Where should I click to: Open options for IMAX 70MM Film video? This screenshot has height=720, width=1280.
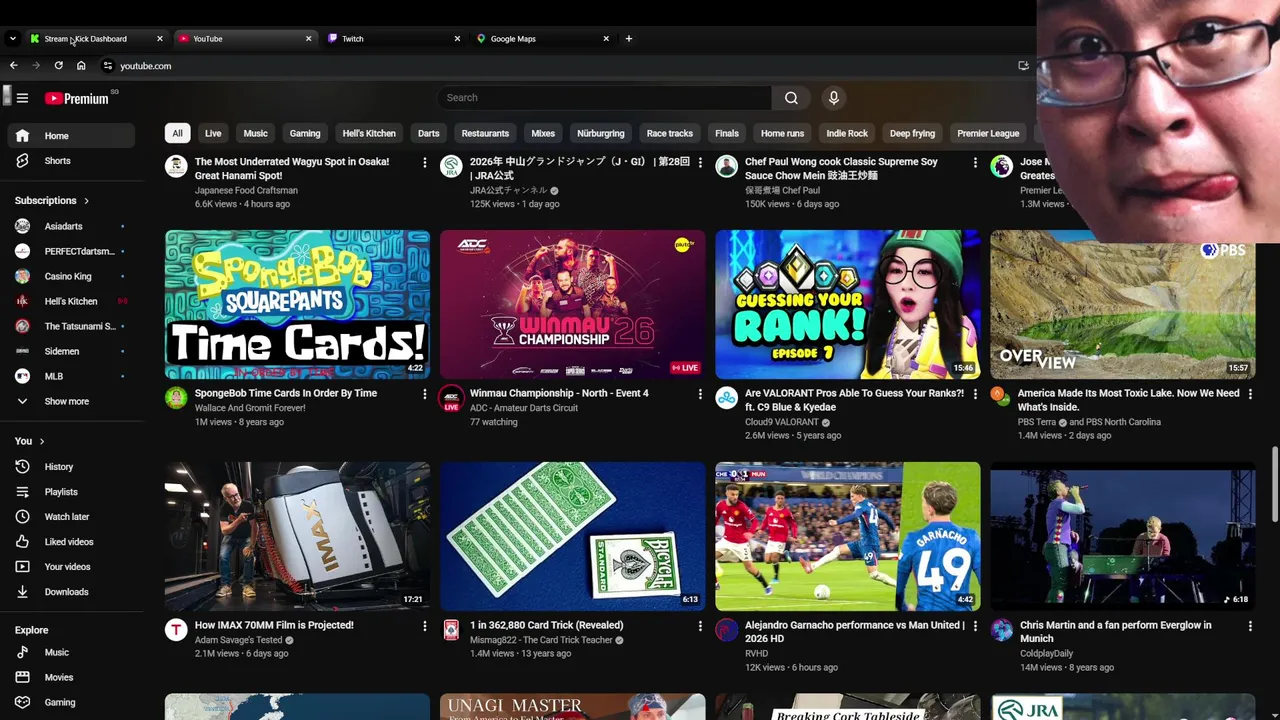[x=424, y=626]
